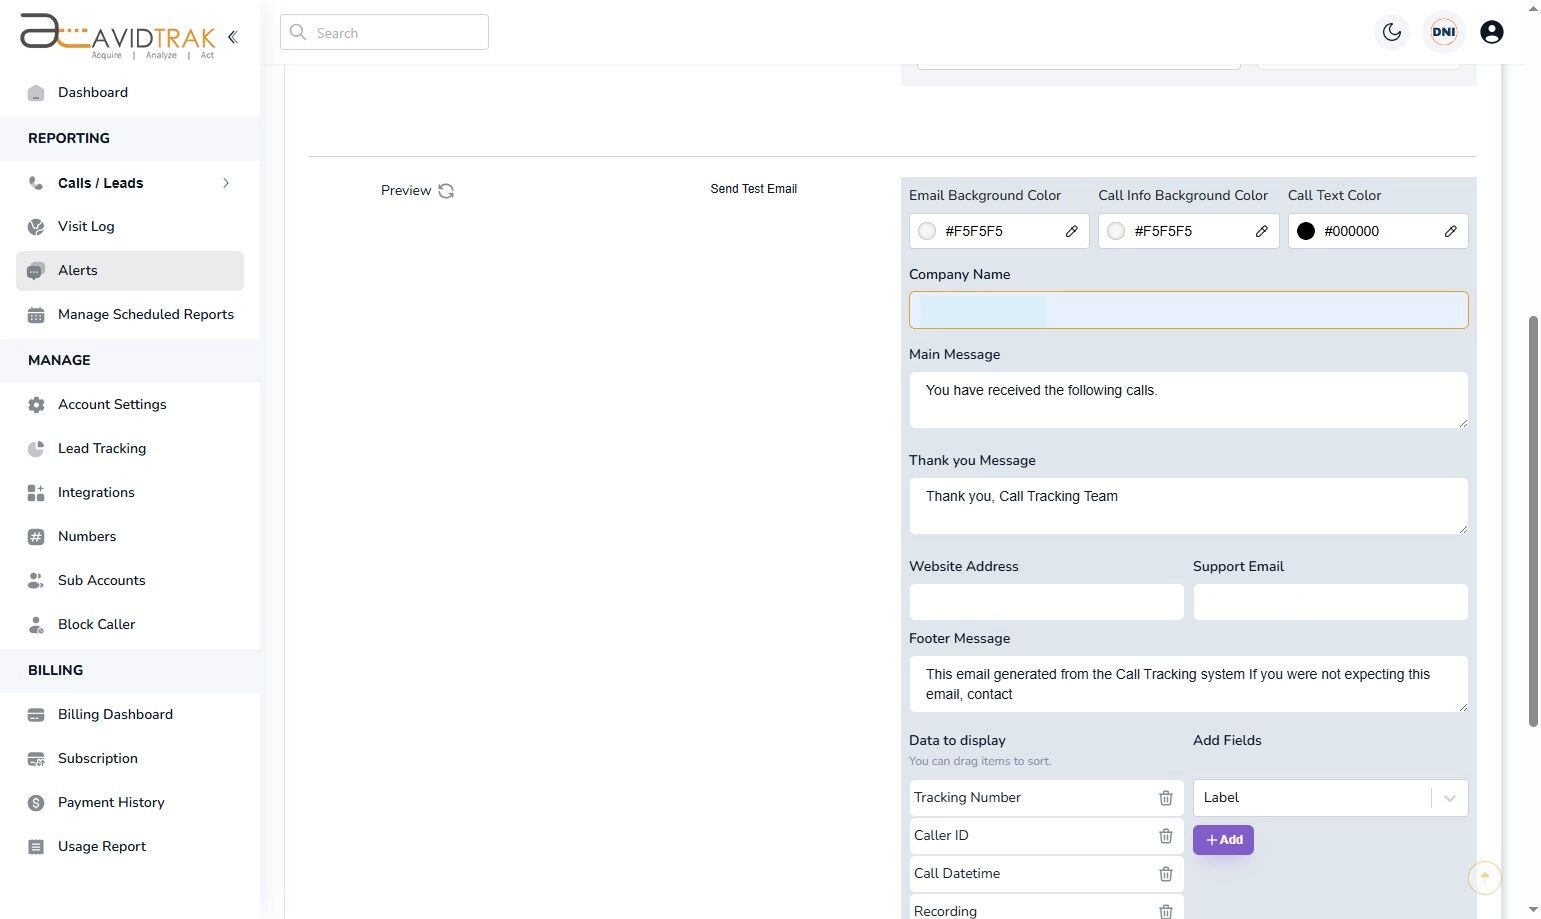Click the Thank you Message textarea

tap(1188, 506)
